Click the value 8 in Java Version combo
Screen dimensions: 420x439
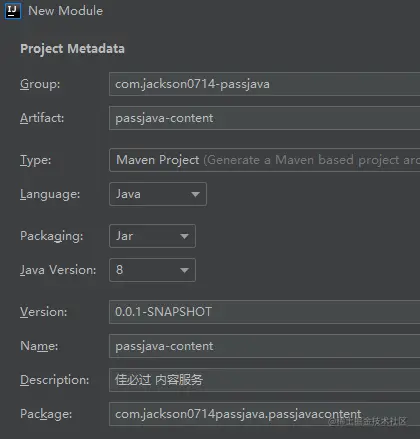pos(120,270)
